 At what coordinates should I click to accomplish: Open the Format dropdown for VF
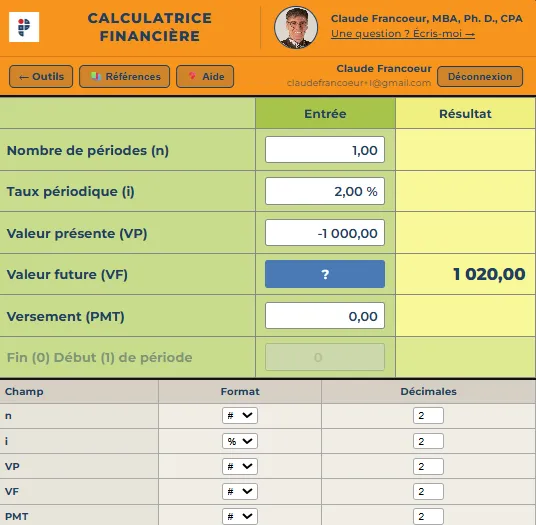[240, 492]
